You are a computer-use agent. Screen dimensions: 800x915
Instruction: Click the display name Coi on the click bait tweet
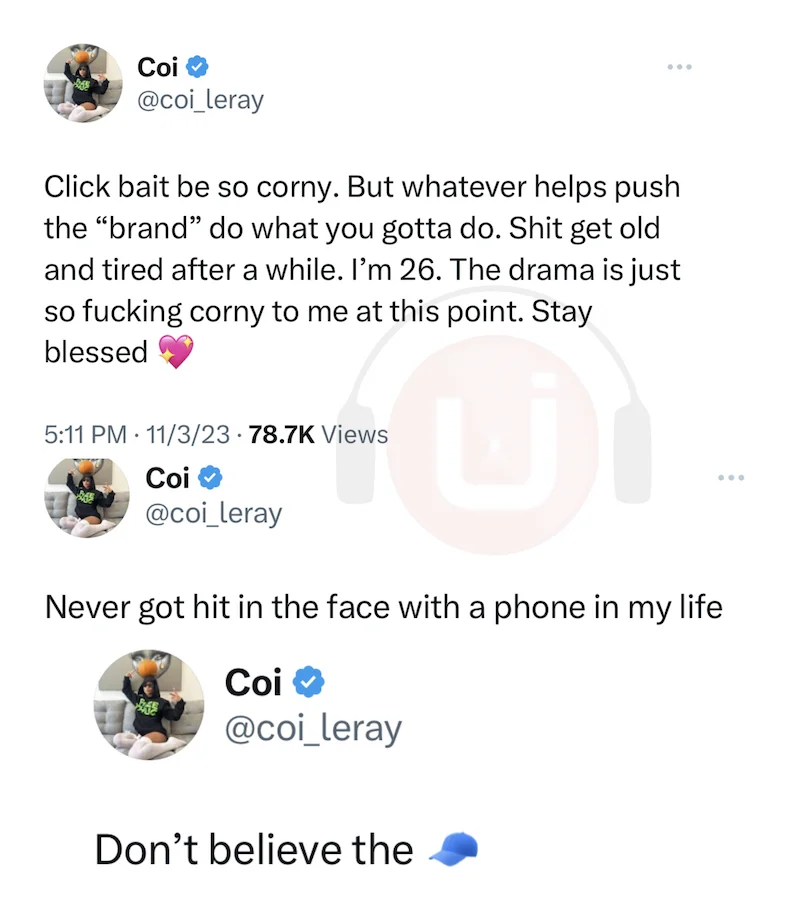point(158,67)
